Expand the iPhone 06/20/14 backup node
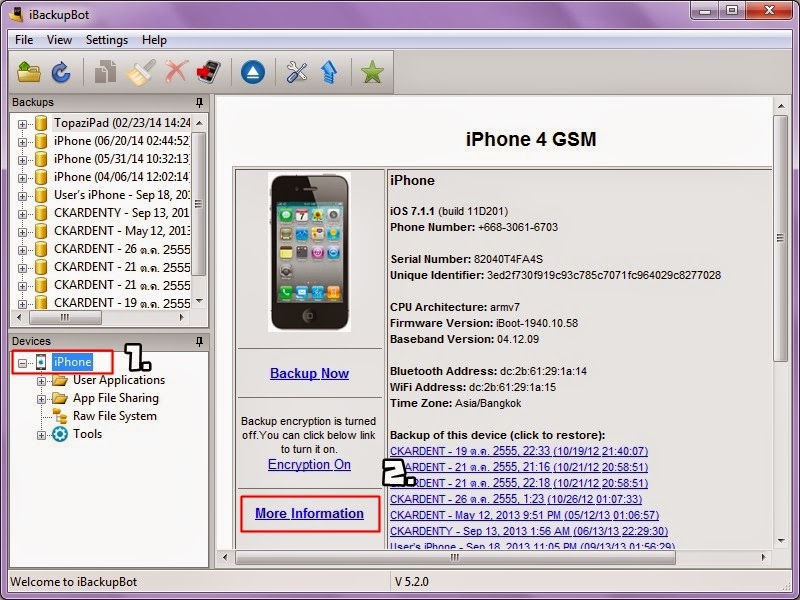Viewport: 800px width, 600px height. [22, 142]
